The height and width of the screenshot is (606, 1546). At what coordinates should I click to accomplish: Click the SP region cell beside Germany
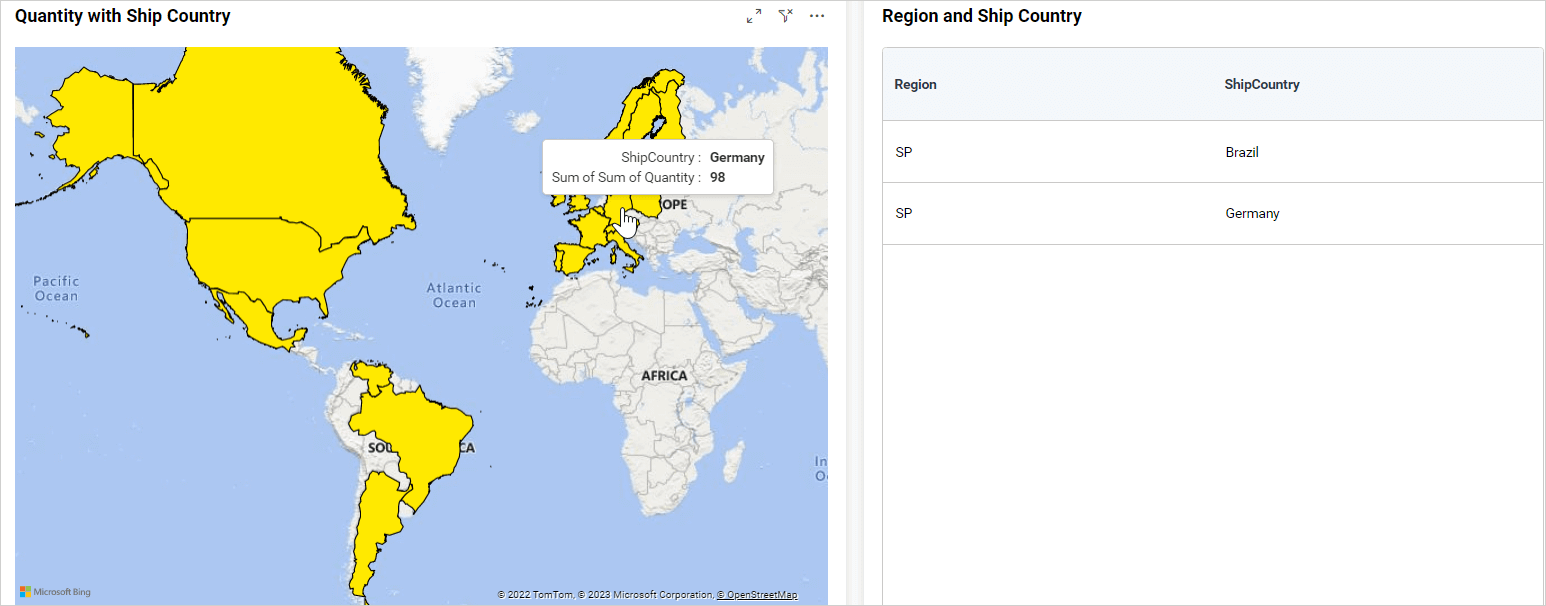tap(903, 214)
